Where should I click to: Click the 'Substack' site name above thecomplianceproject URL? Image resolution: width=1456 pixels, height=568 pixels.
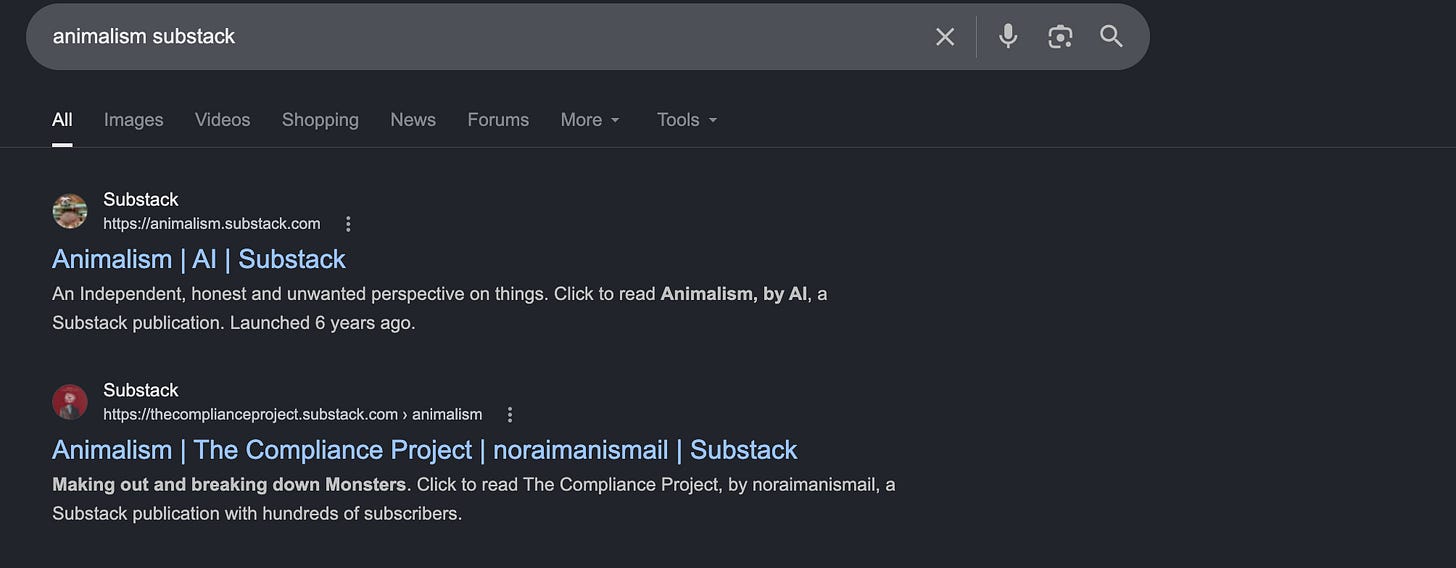click(141, 391)
